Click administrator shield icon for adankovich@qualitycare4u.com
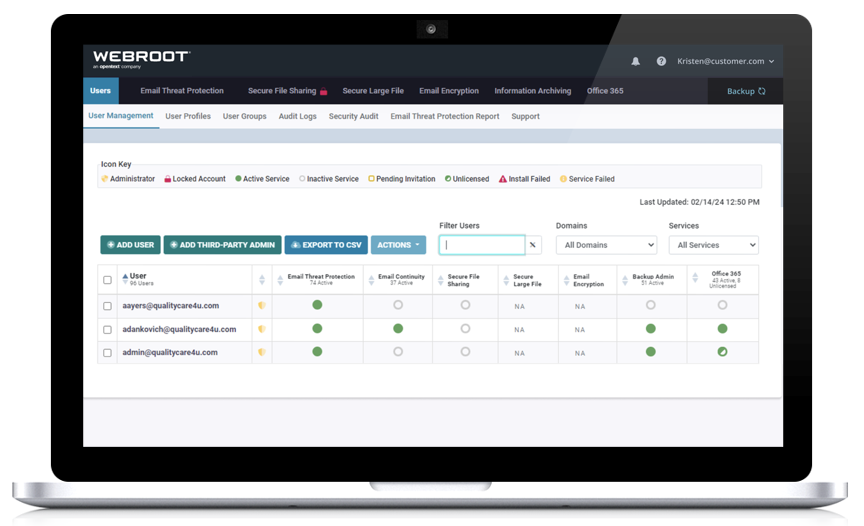Image resolution: width=864 pixels, height=526 pixels. 262,329
